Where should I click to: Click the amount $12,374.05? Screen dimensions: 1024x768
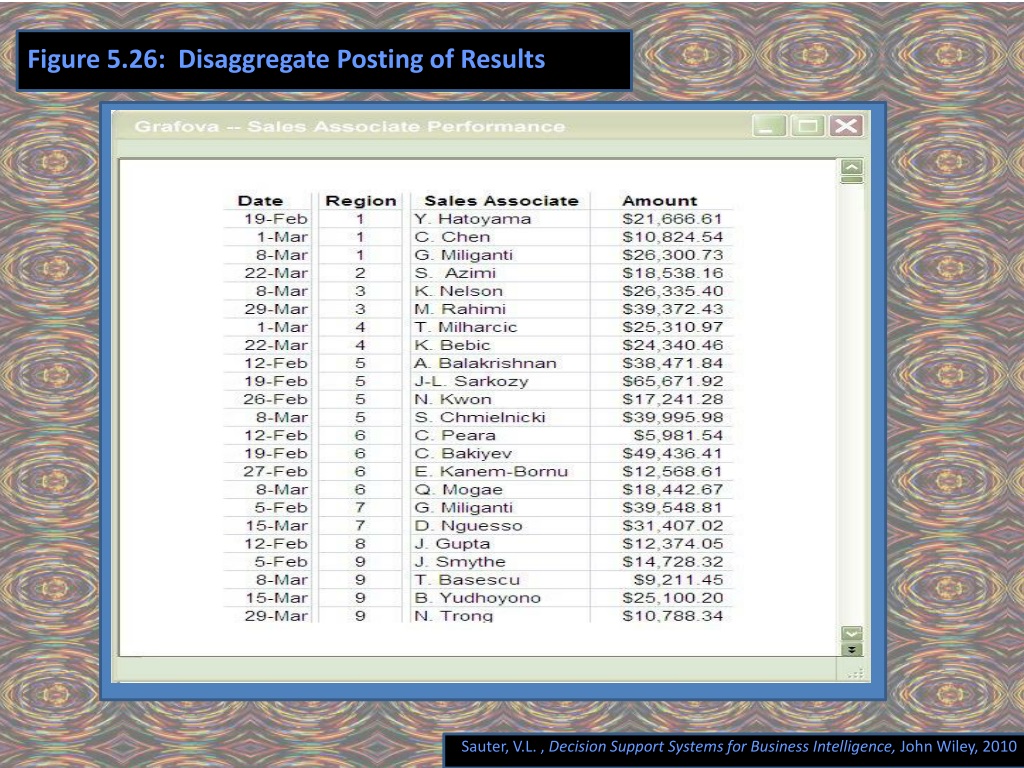(672, 544)
